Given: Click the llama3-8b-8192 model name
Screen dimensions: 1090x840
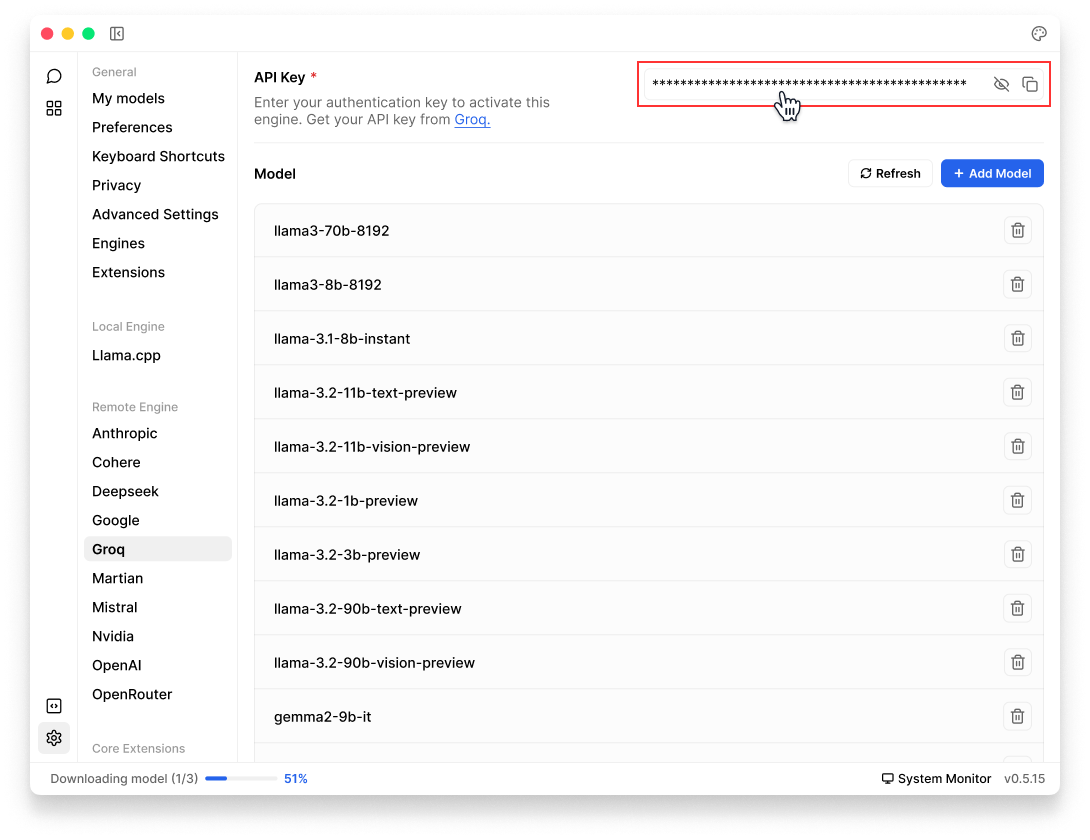Looking at the screenshot, I should 327,284.
